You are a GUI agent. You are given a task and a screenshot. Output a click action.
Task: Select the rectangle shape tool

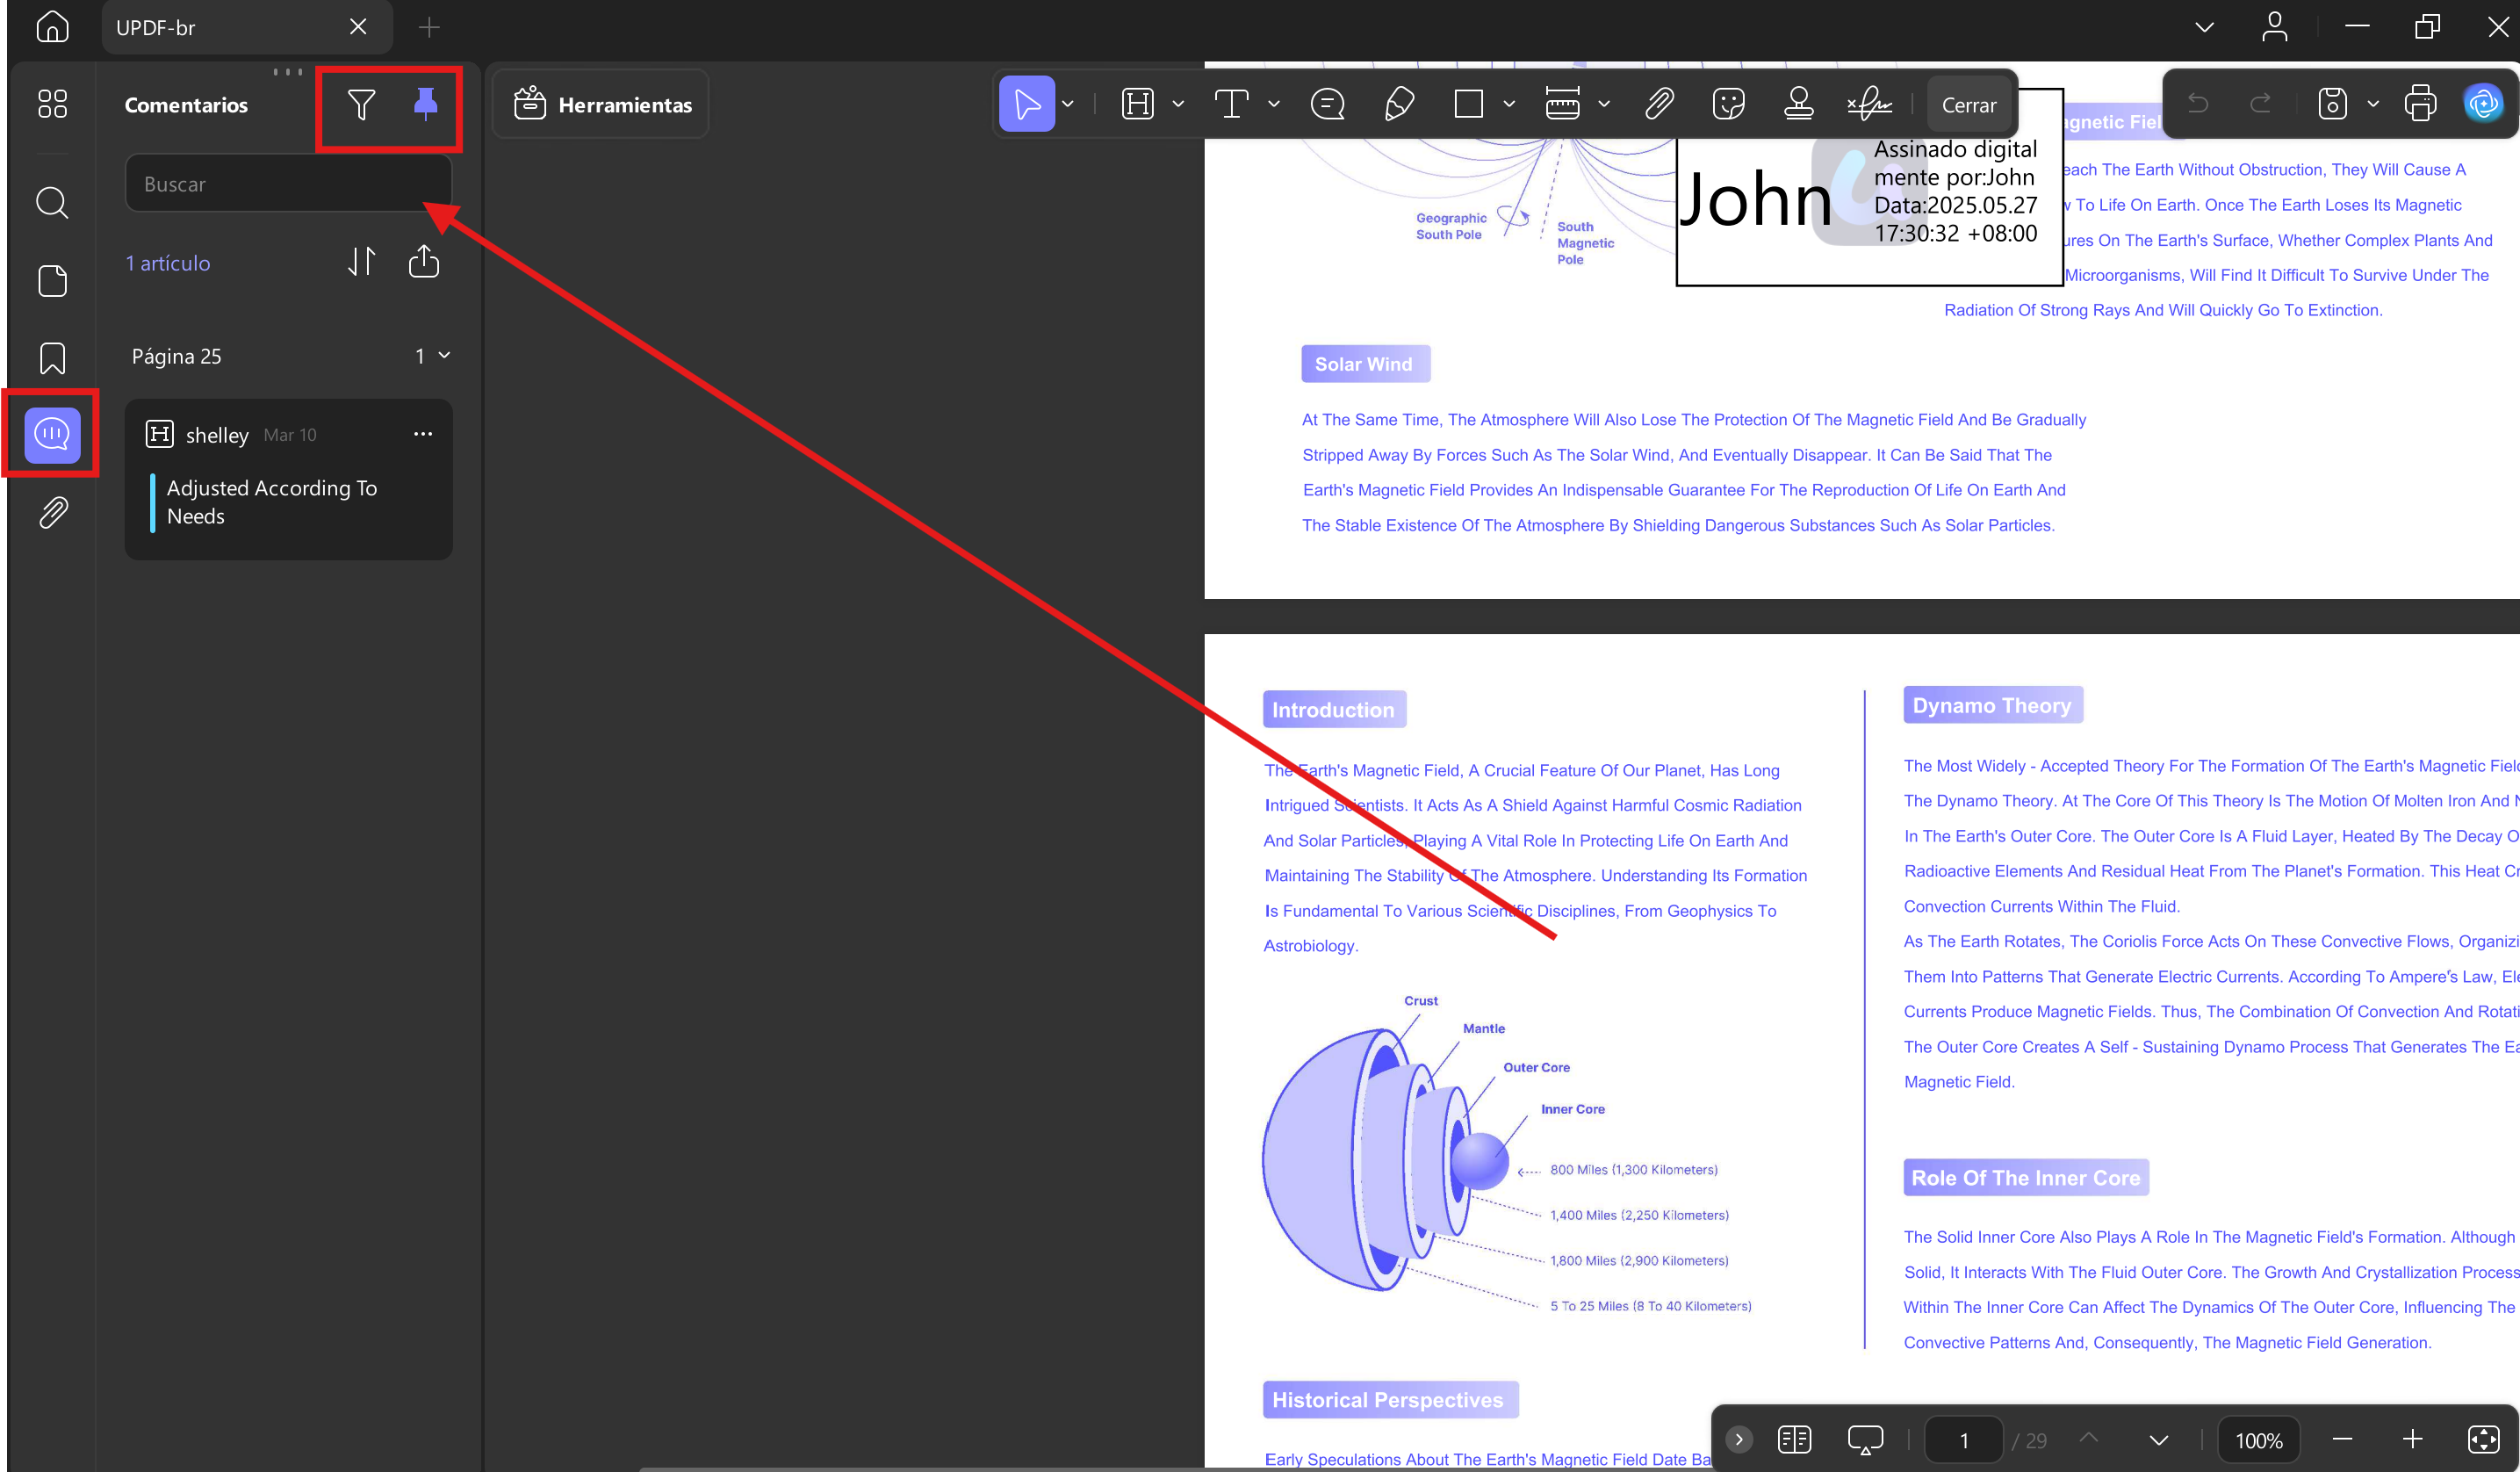pos(1469,104)
